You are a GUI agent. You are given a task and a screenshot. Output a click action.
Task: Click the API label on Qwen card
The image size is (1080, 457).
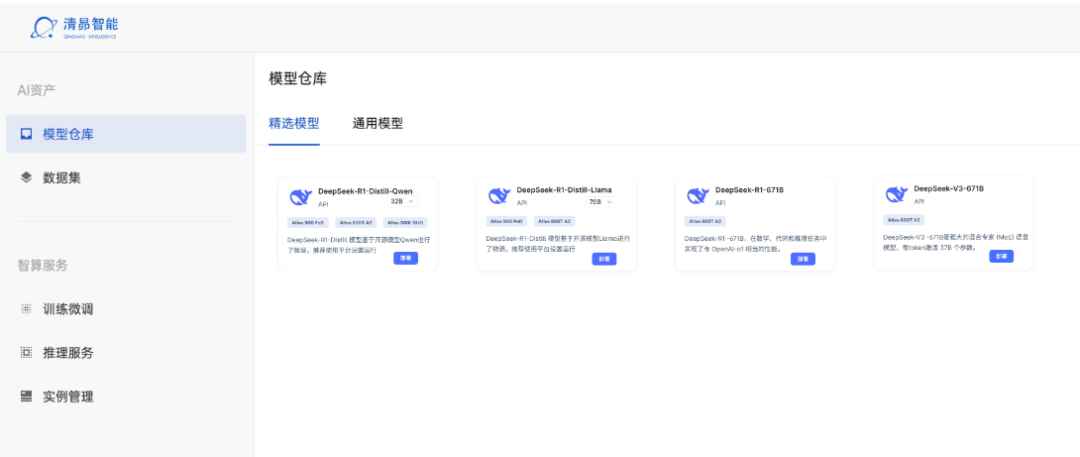click(323, 204)
